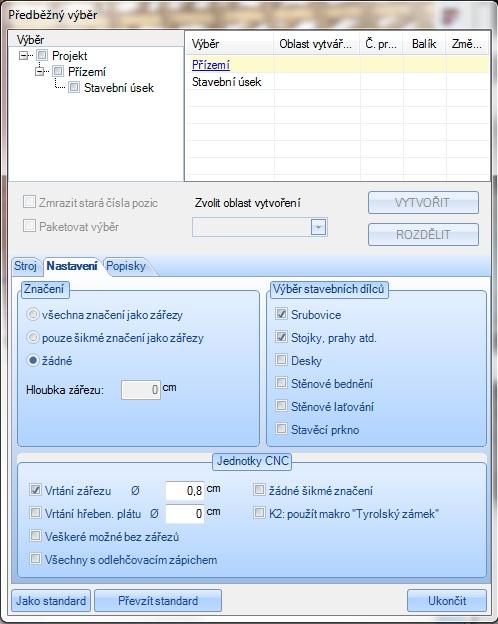Collapse the Projekt tree node
Image resolution: width=498 pixels, height=624 pixels.
pos(23,56)
